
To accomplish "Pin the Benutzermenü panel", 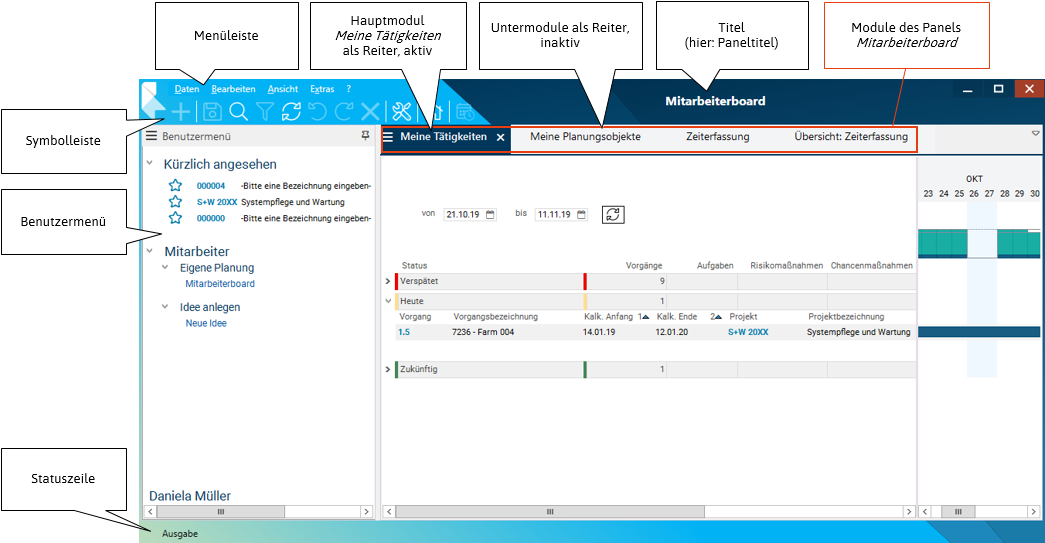I will 365,135.
